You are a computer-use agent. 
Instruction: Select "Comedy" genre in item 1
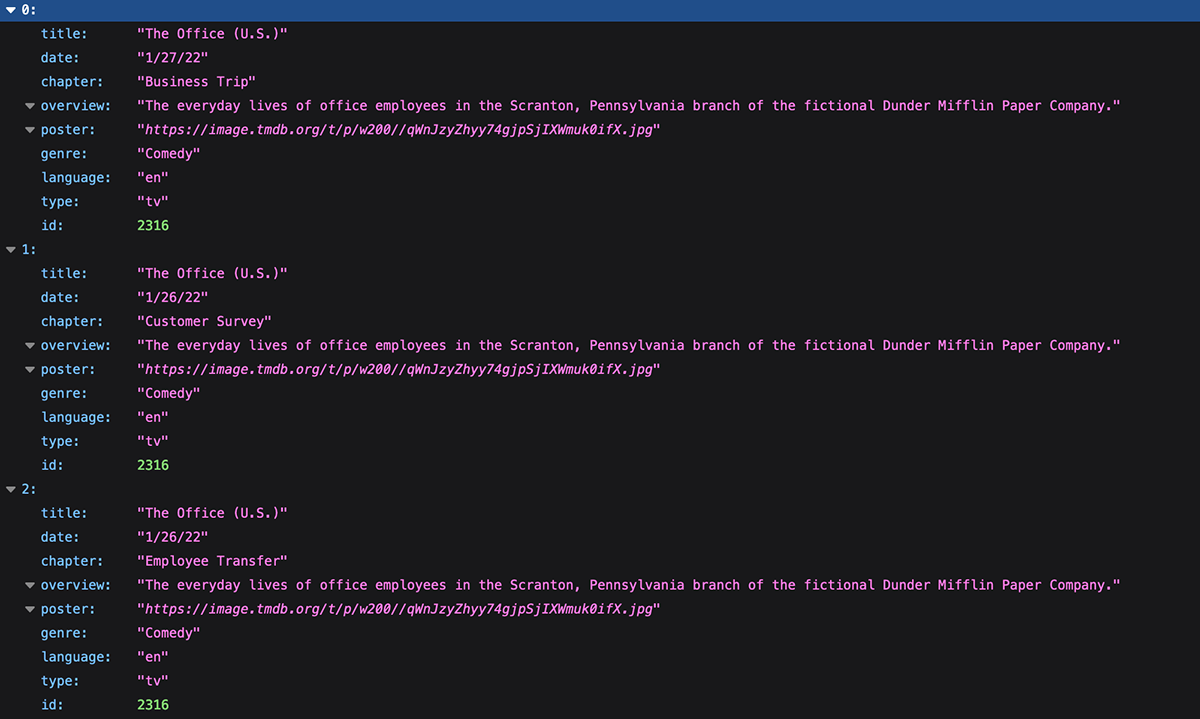[x=168, y=394]
